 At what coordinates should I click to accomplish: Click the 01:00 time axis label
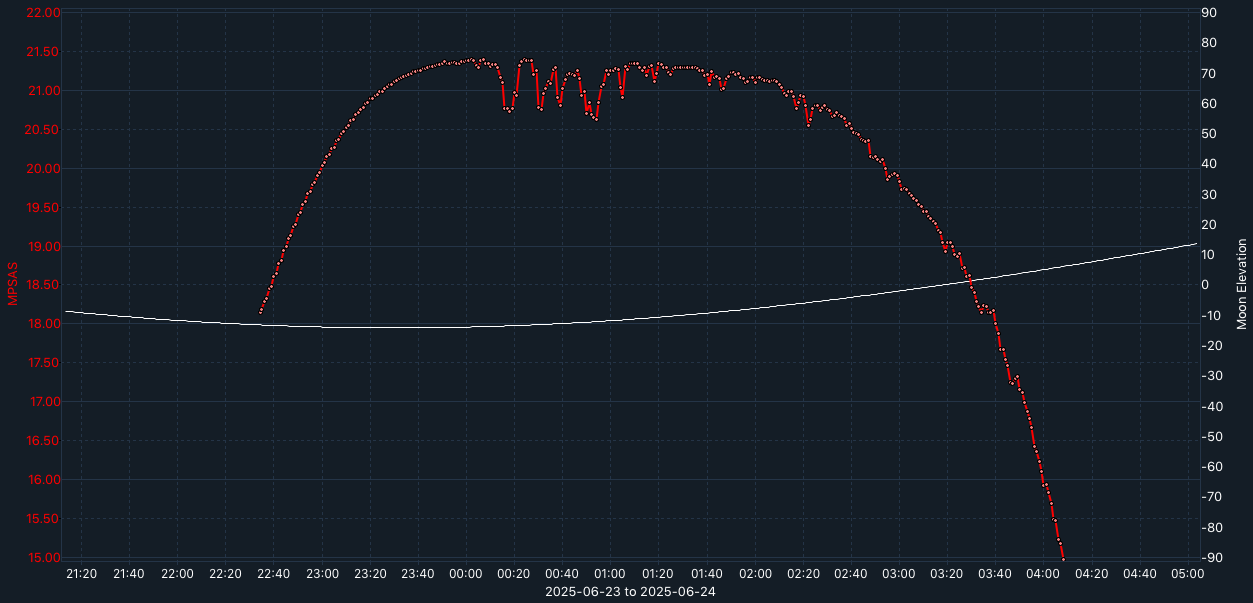(610, 574)
